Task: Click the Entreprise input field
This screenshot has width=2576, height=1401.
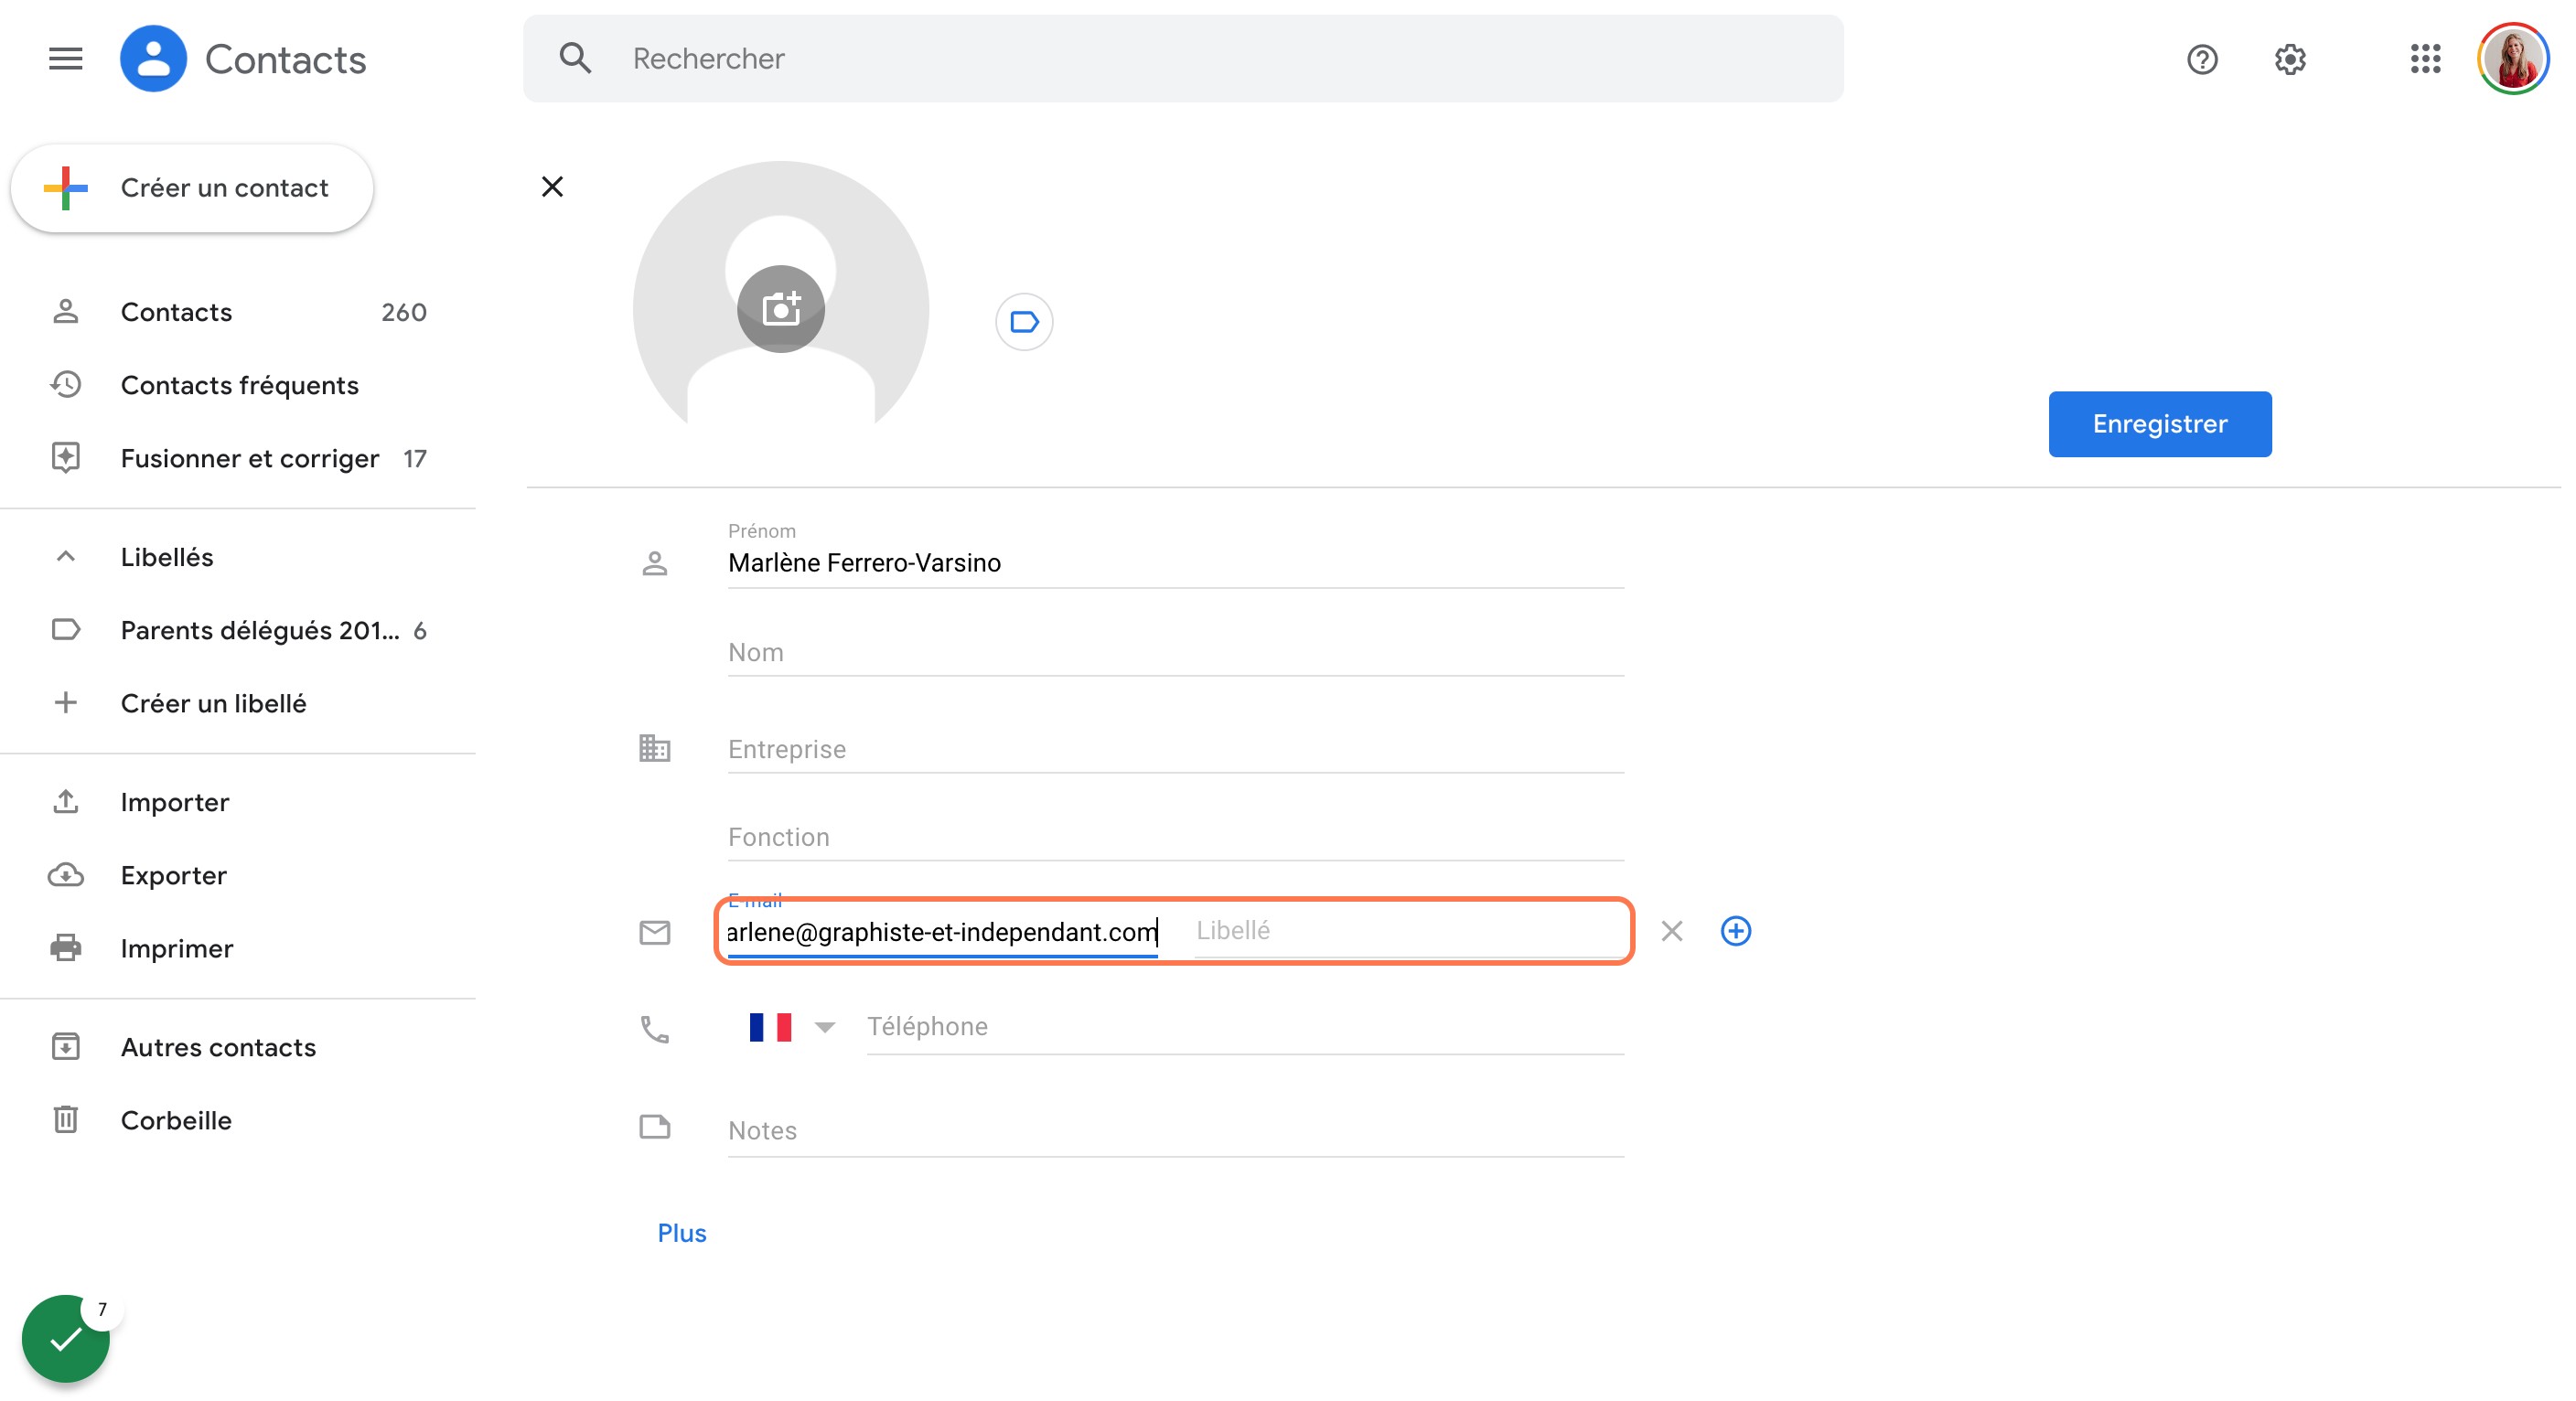Action: coord(1176,749)
